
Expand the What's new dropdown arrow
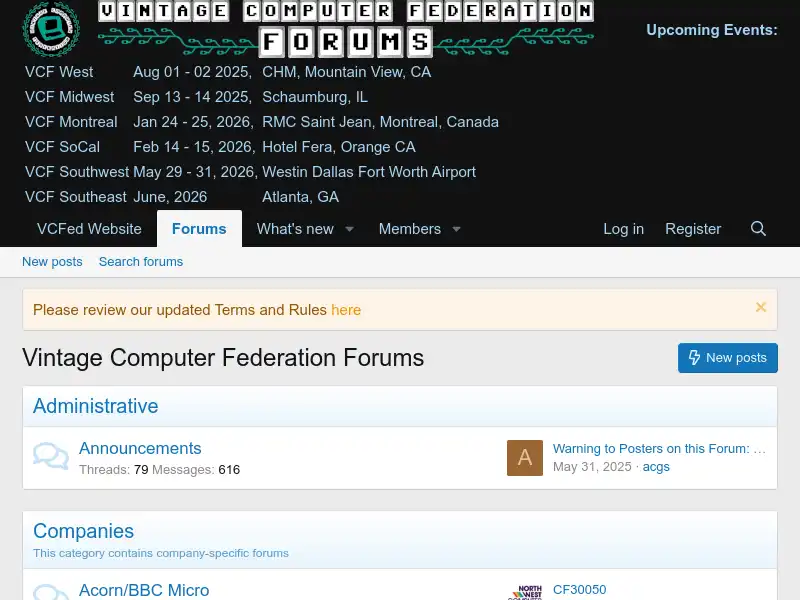point(349,229)
